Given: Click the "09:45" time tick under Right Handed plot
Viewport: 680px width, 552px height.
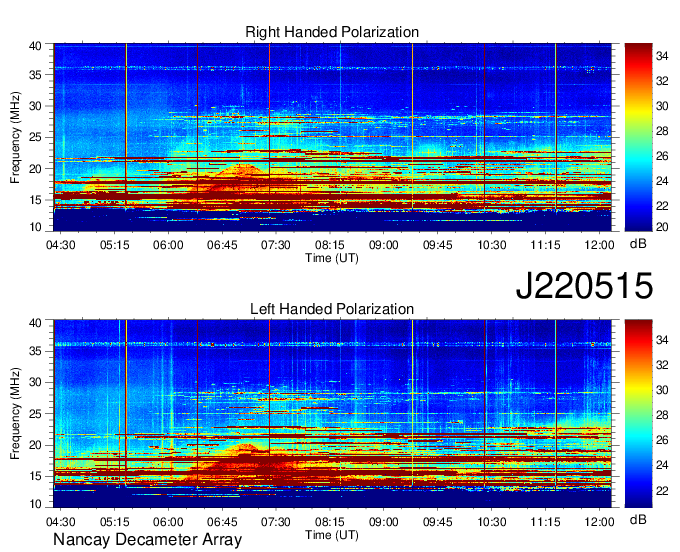Looking at the screenshot, I should pos(438,245).
